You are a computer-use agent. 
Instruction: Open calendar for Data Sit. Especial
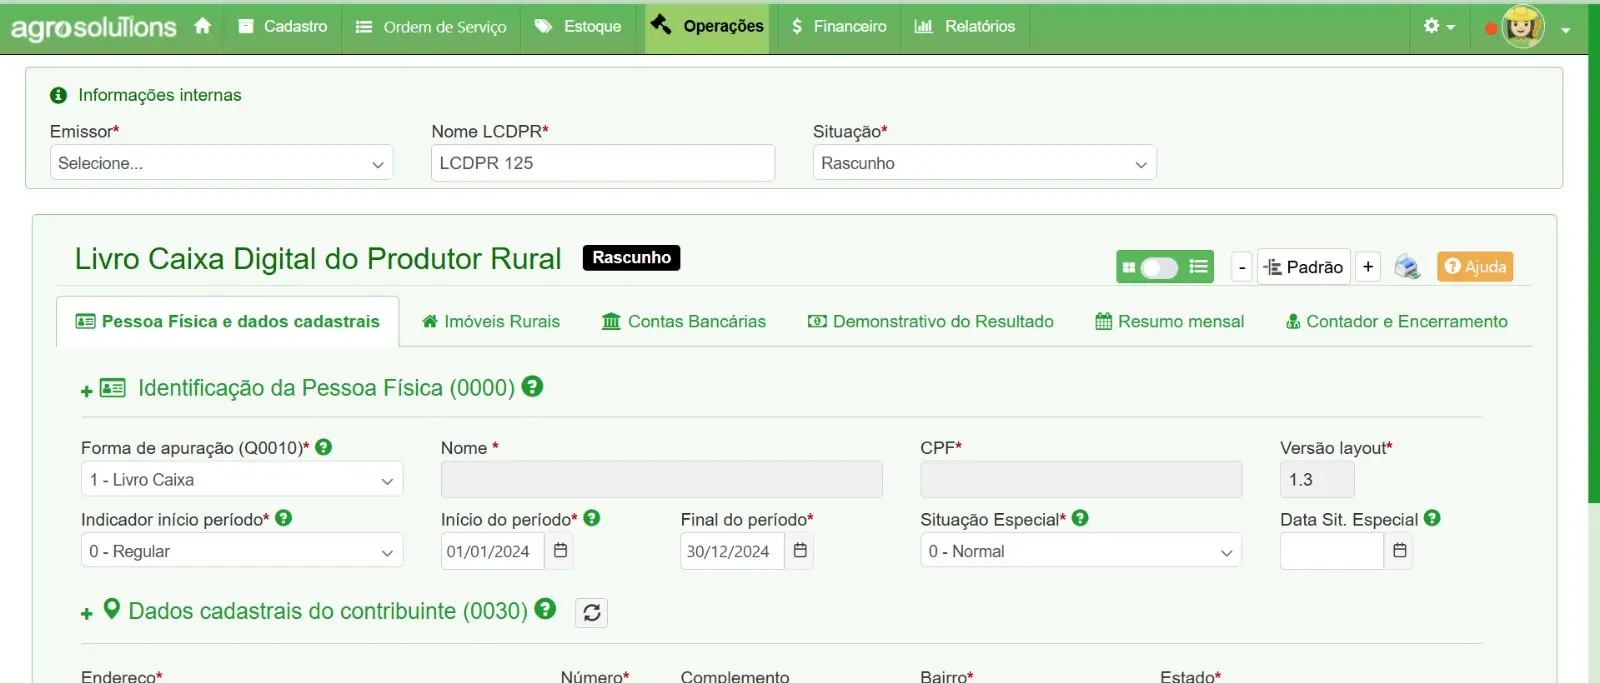(x=1399, y=551)
